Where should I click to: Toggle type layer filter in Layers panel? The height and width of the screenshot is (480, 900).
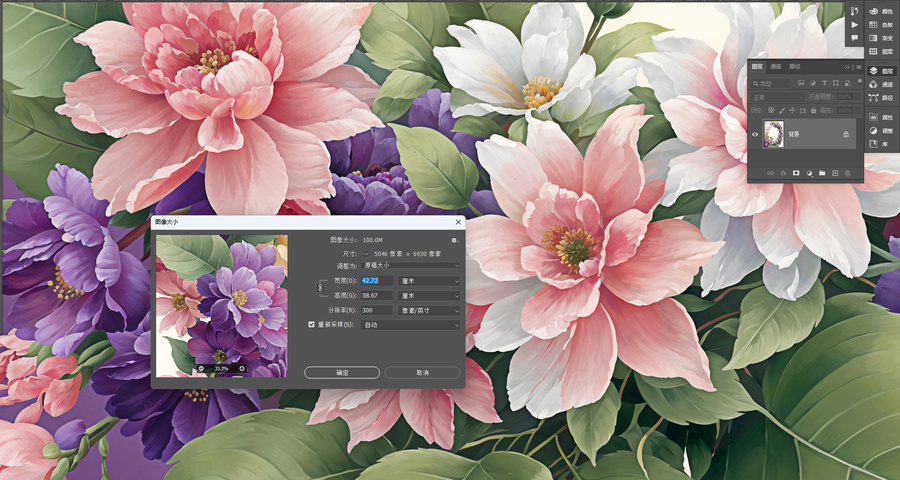pos(824,83)
